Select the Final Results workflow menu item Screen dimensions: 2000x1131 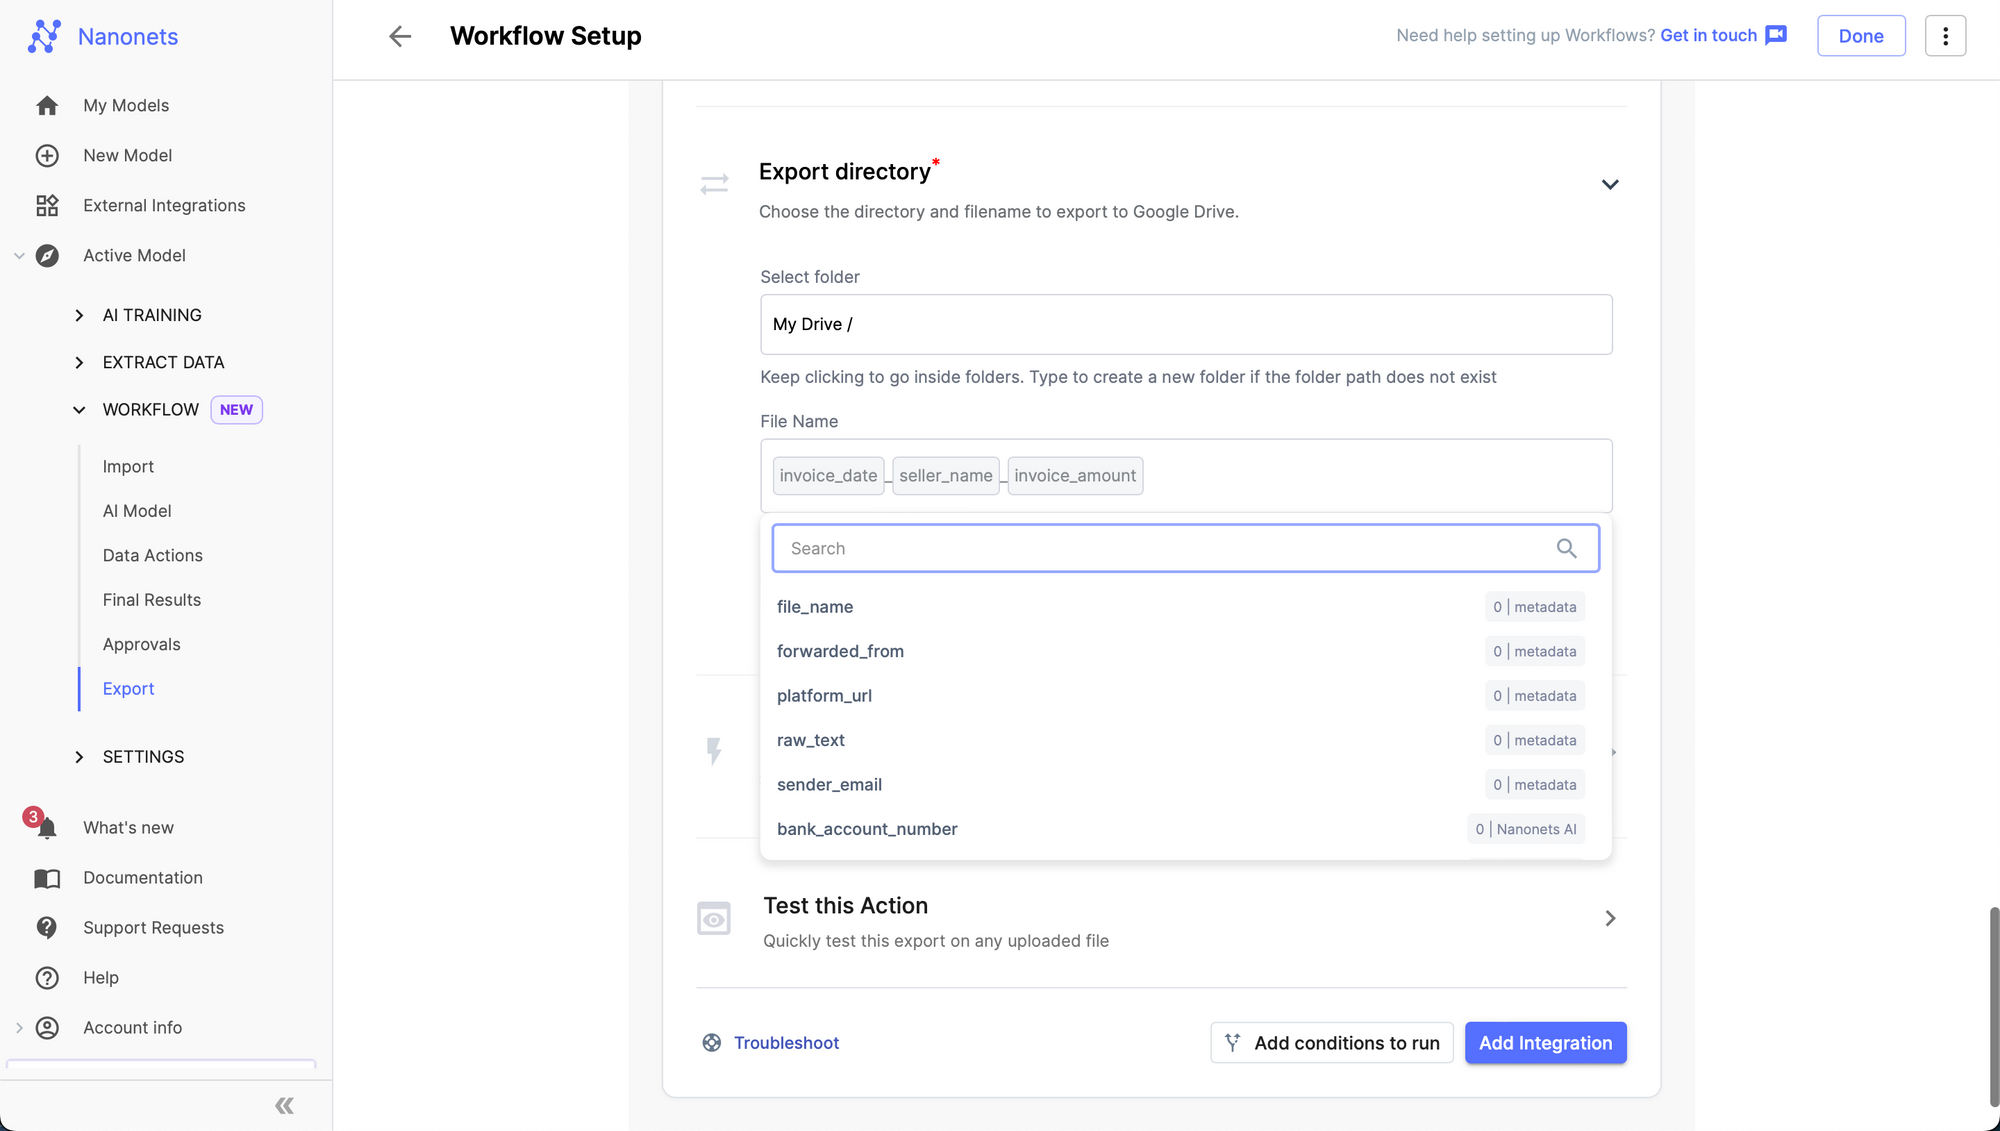pos(151,601)
